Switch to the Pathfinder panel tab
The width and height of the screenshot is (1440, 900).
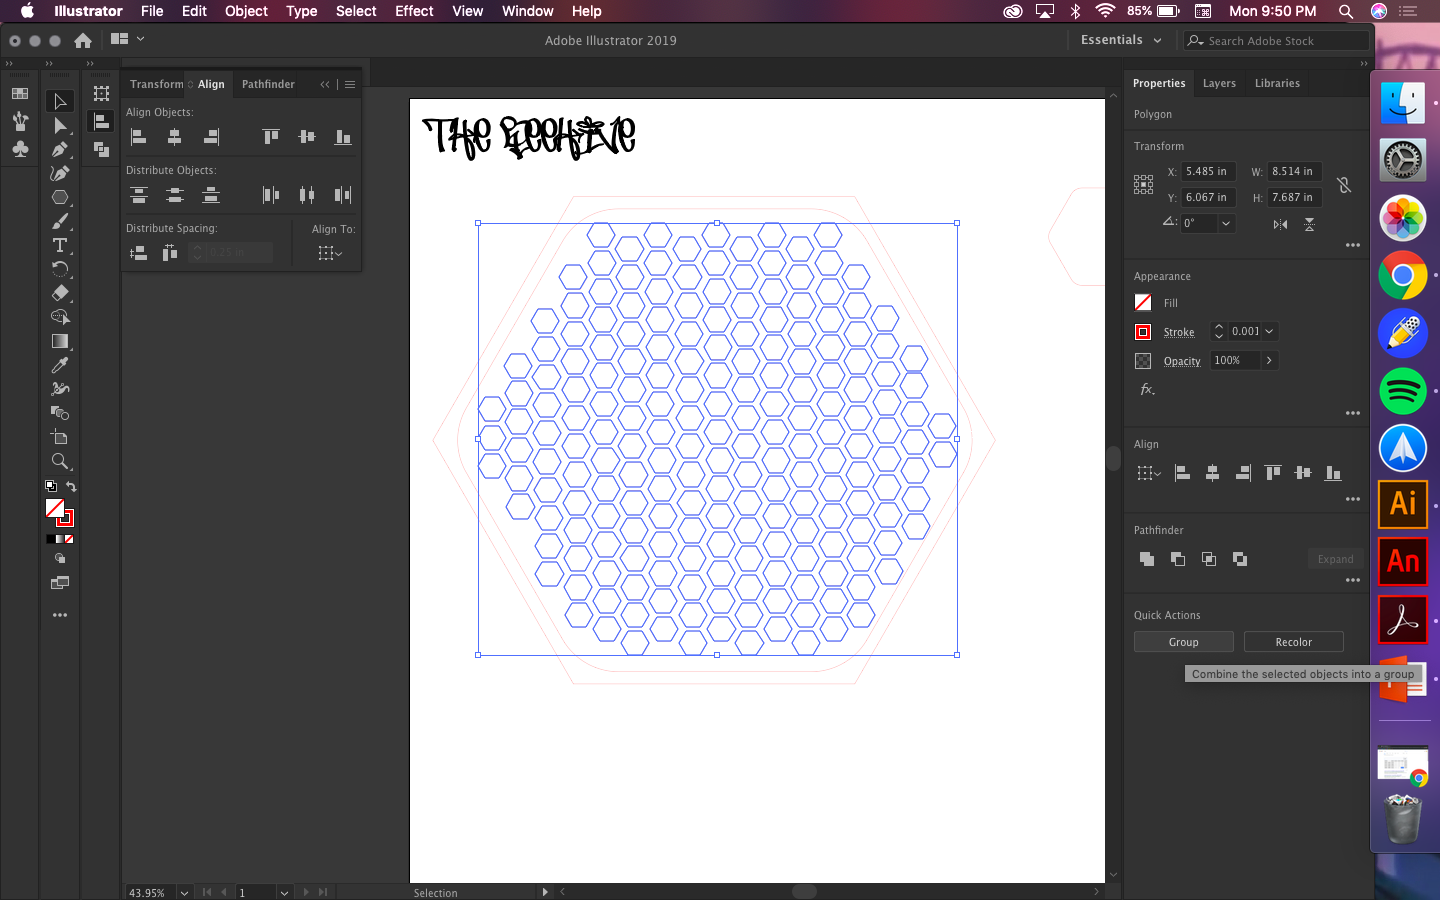[268, 84]
